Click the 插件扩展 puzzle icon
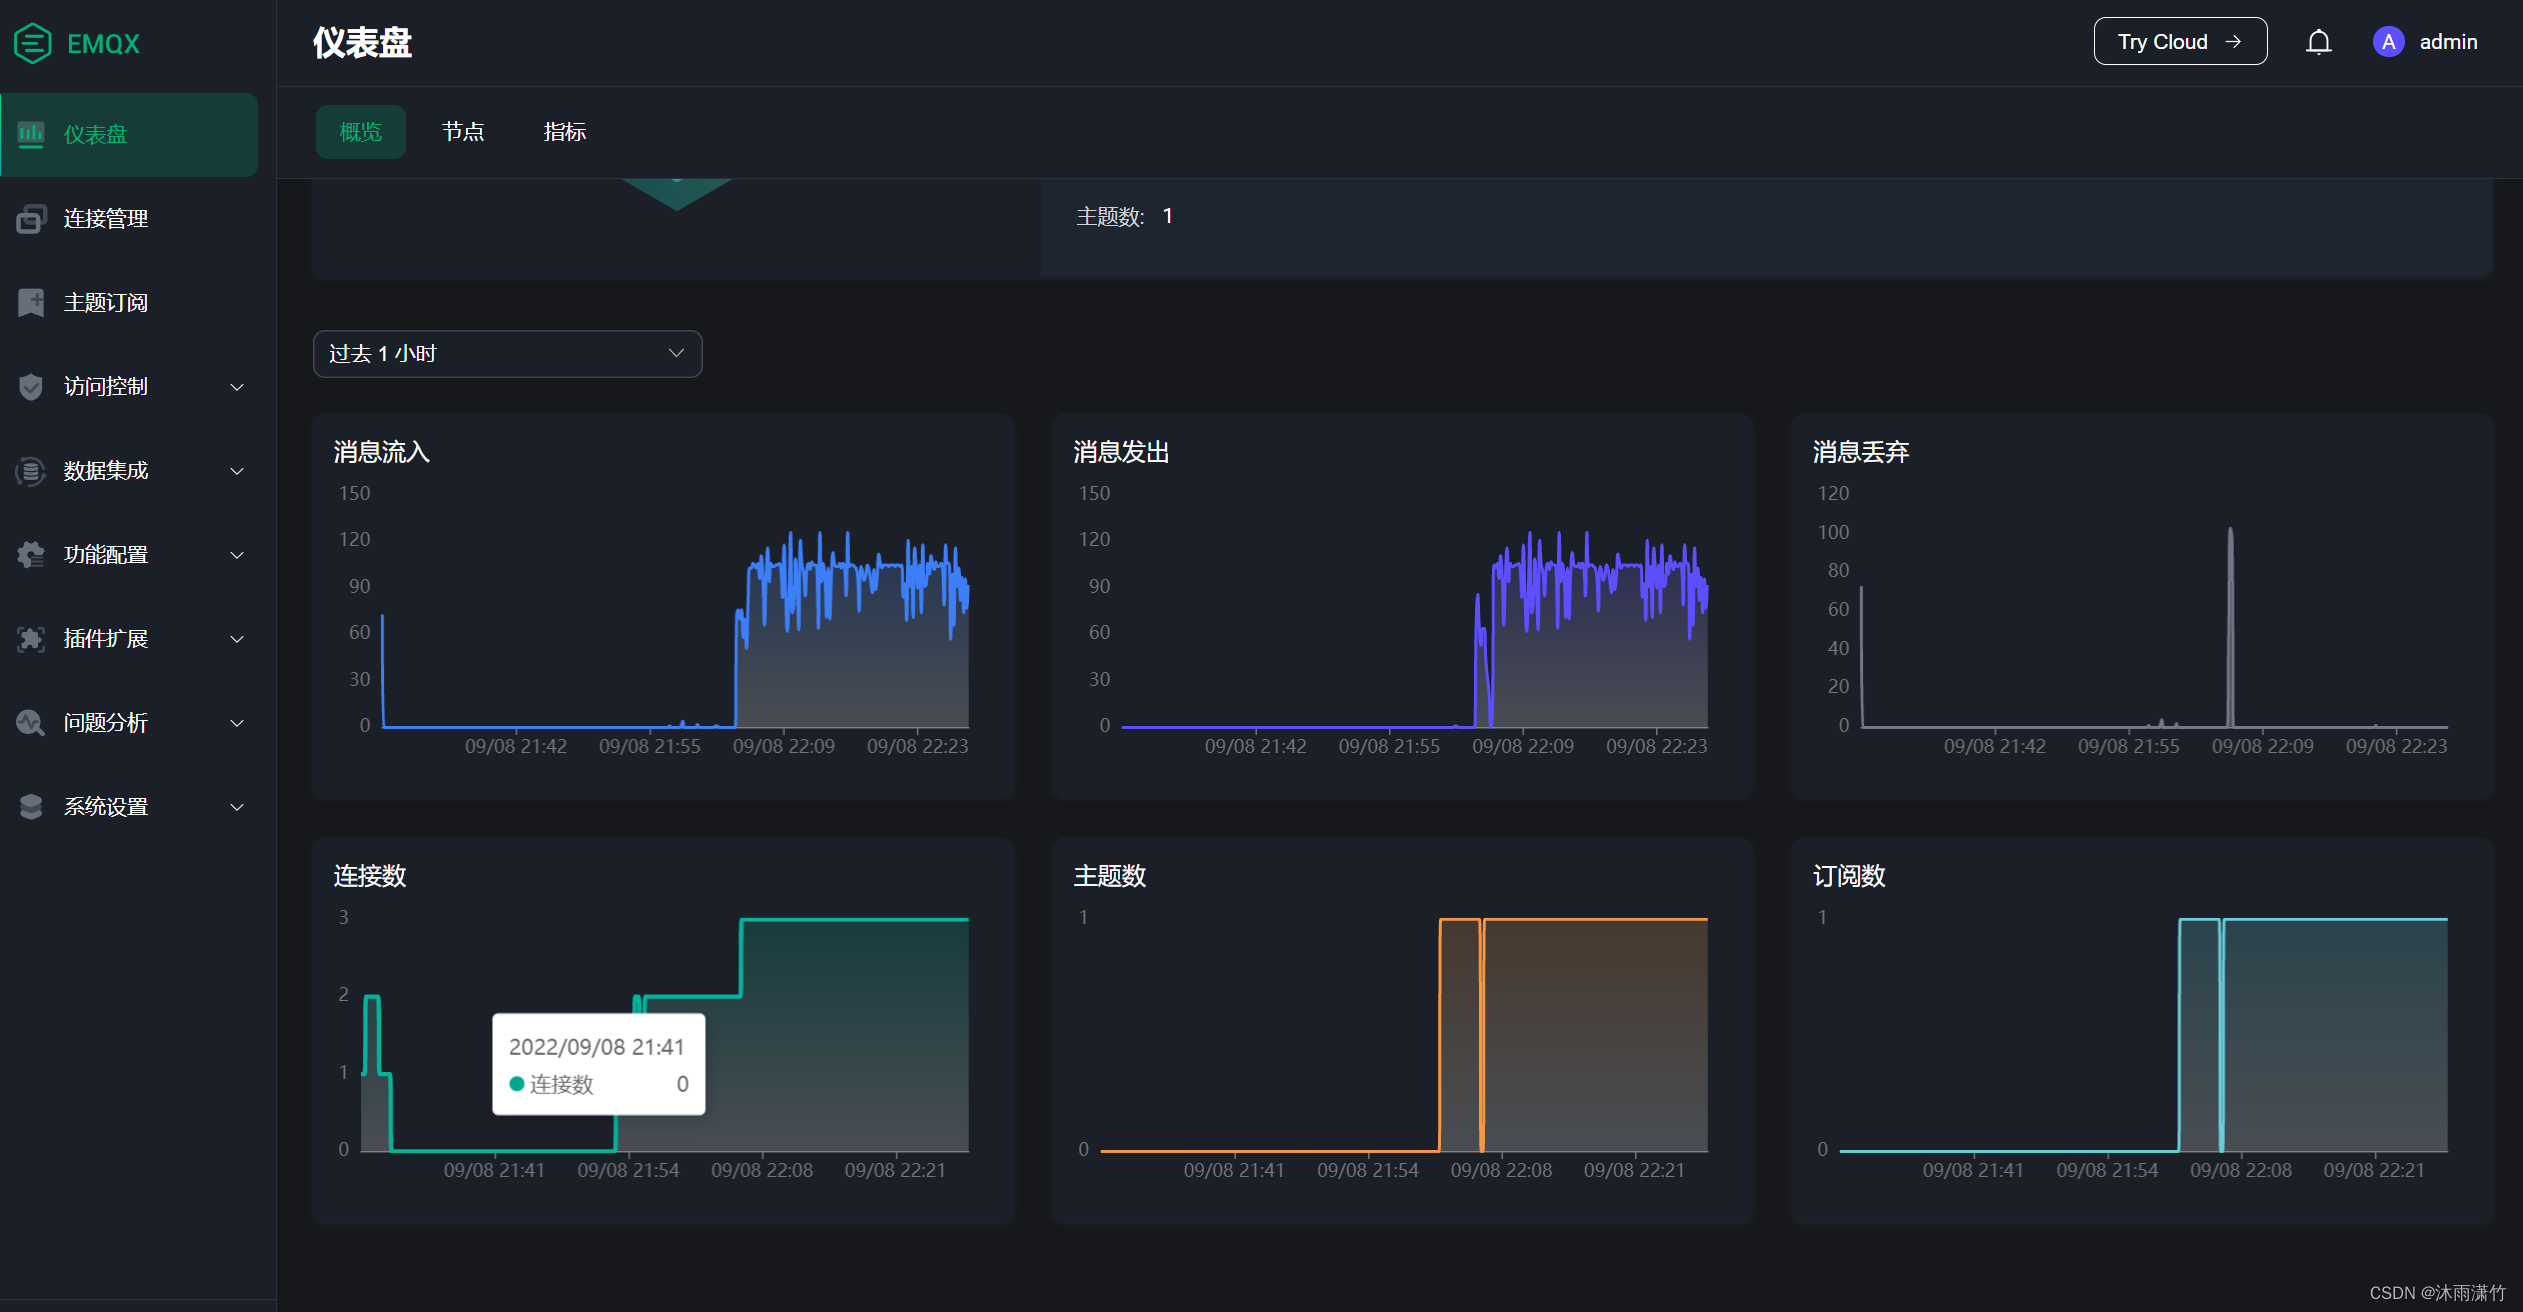2523x1312 pixels. tap(31, 638)
